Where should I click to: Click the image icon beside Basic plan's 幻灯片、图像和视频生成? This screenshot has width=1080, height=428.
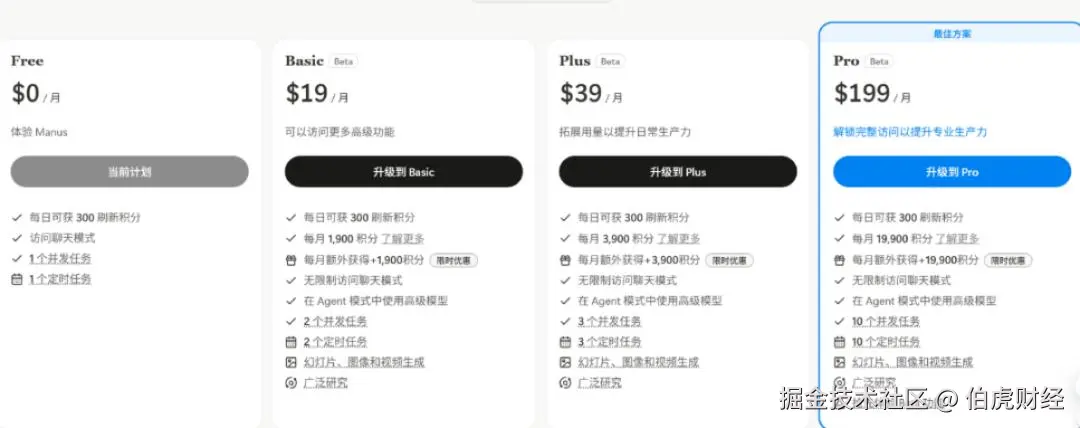[291, 363]
